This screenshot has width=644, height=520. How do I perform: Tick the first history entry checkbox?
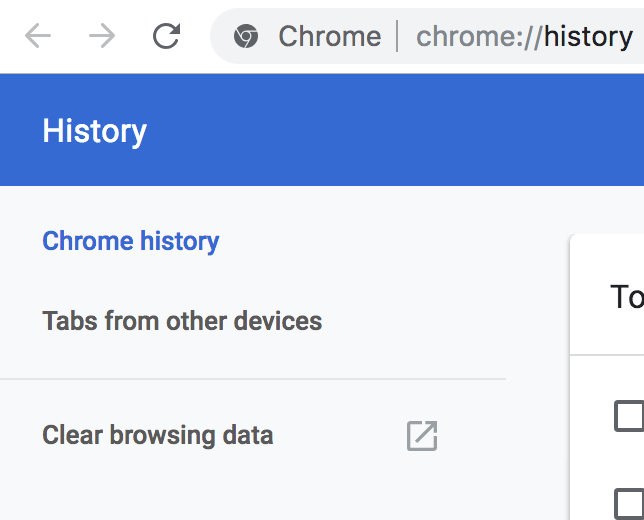[629, 416]
